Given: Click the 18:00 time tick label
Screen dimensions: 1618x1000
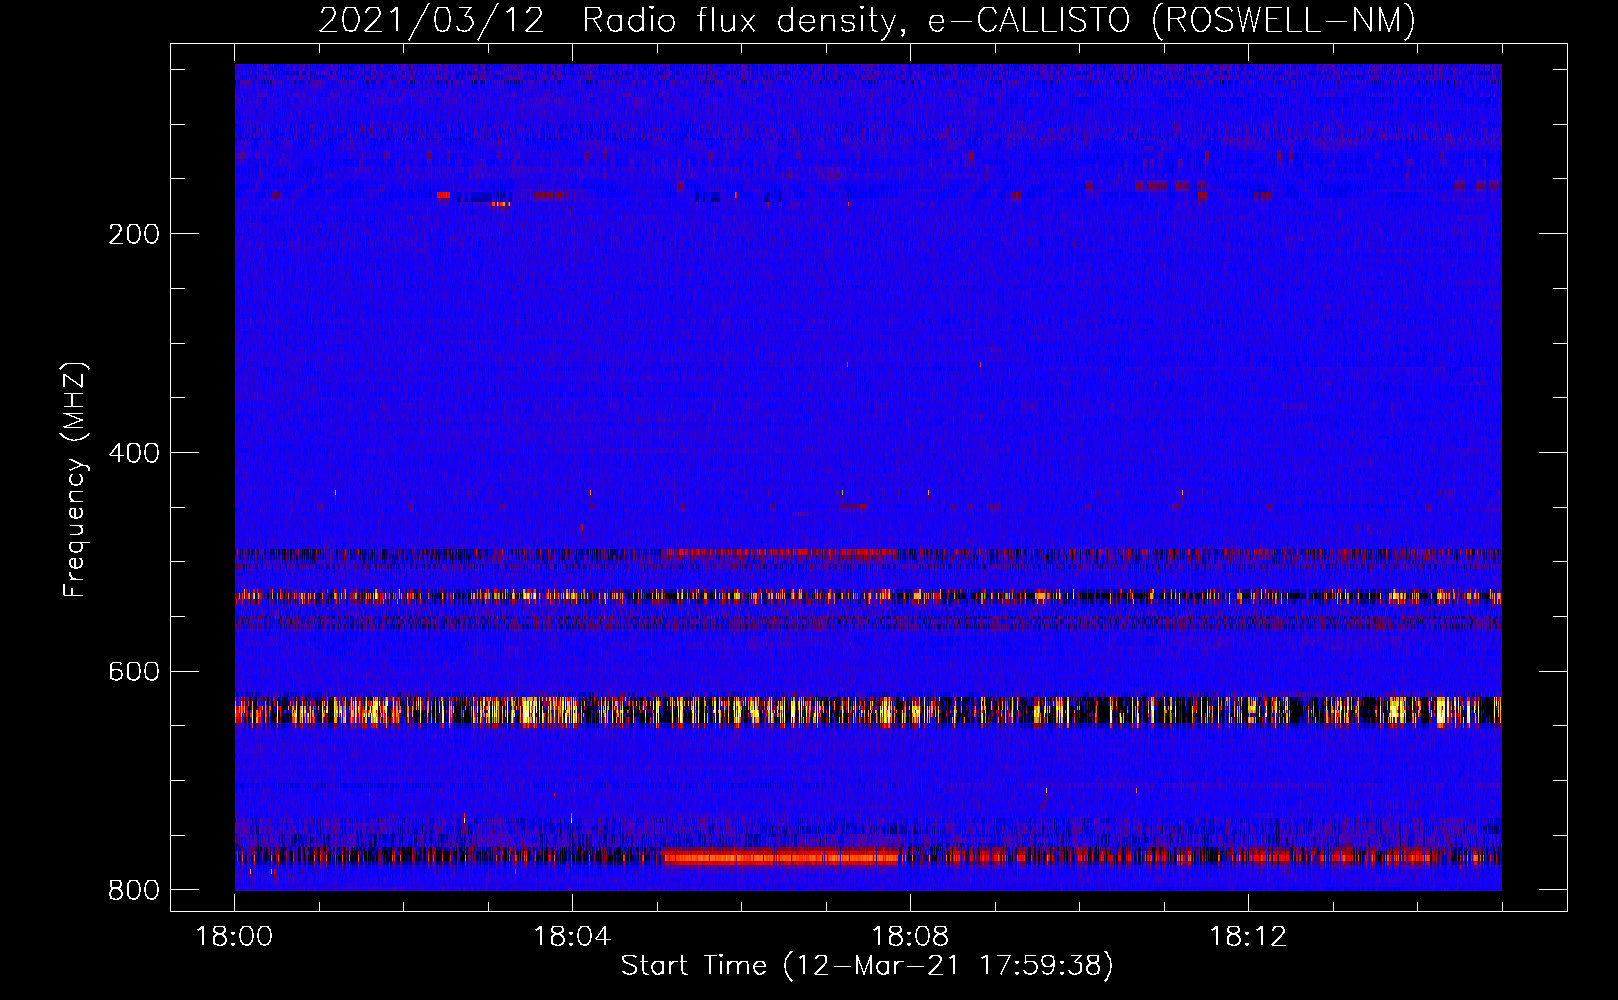Looking at the screenshot, I should [x=235, y=937].
